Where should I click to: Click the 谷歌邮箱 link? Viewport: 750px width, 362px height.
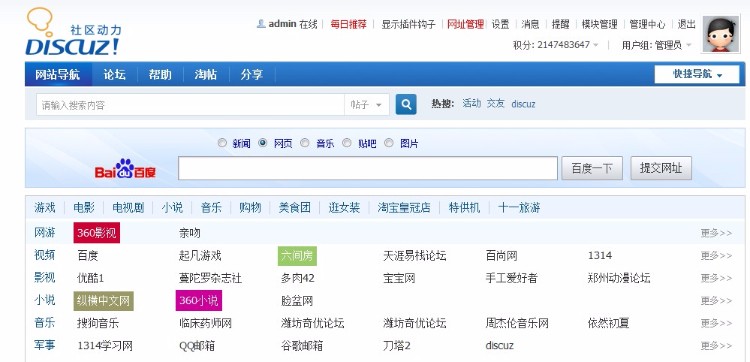(302, 346)
